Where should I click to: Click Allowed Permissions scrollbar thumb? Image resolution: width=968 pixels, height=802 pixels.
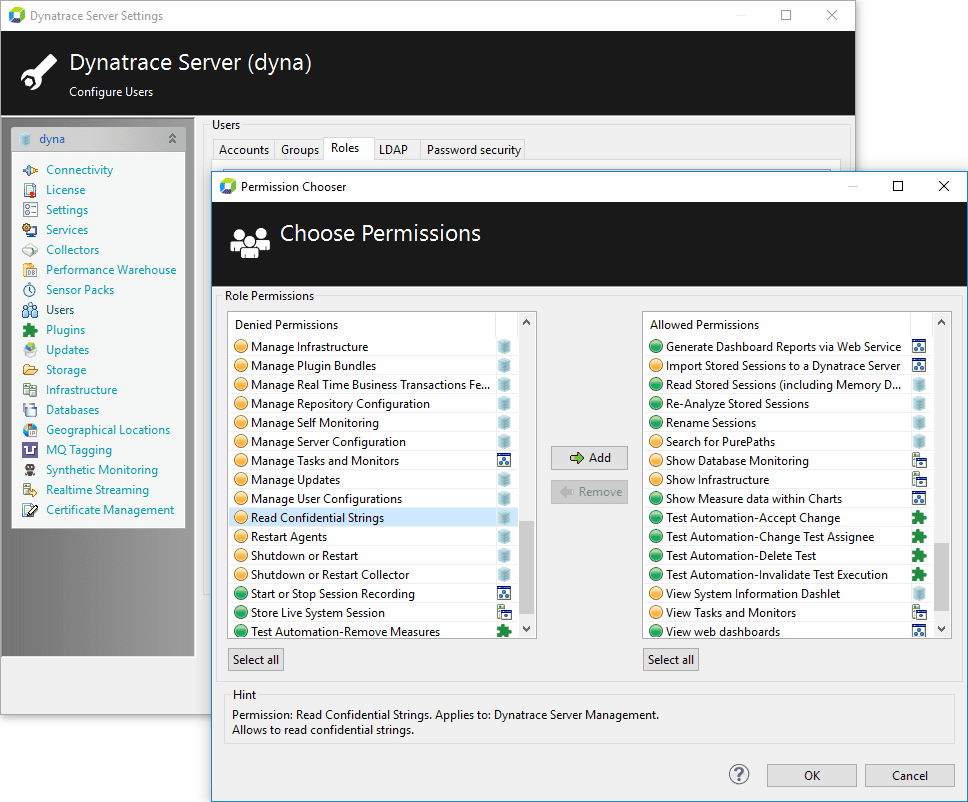pos(941,577)
